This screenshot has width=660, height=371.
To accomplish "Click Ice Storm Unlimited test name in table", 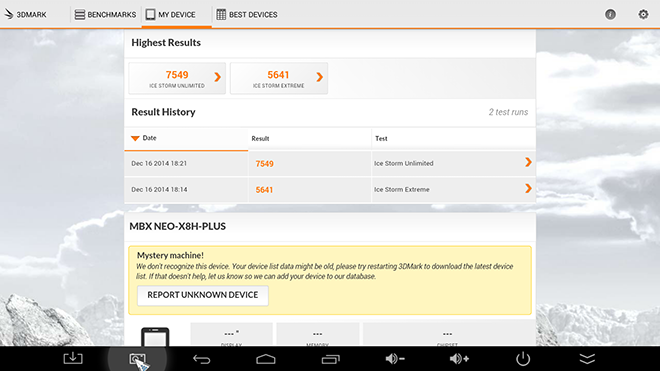I will (404, 163).
